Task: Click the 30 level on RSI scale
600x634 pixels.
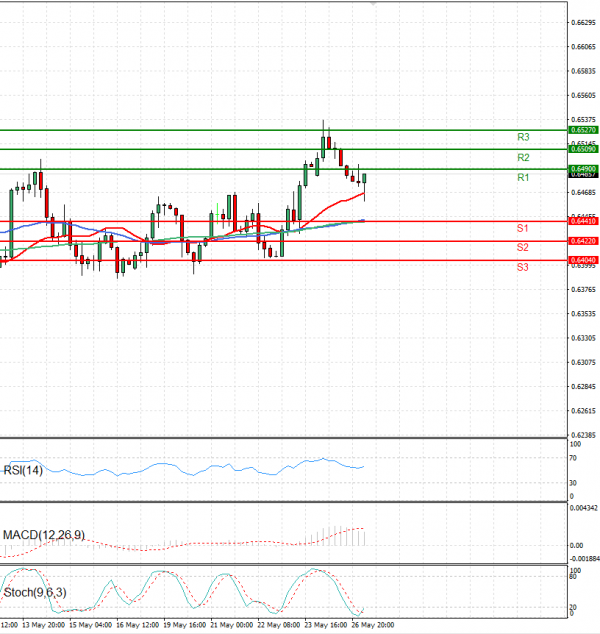Action: tap(573, 483)
